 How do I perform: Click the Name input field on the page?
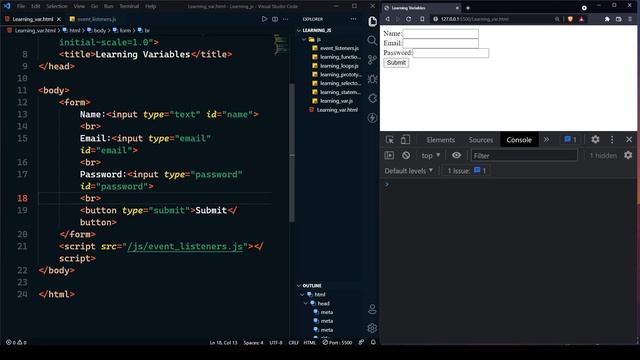[x=440, y=33]
